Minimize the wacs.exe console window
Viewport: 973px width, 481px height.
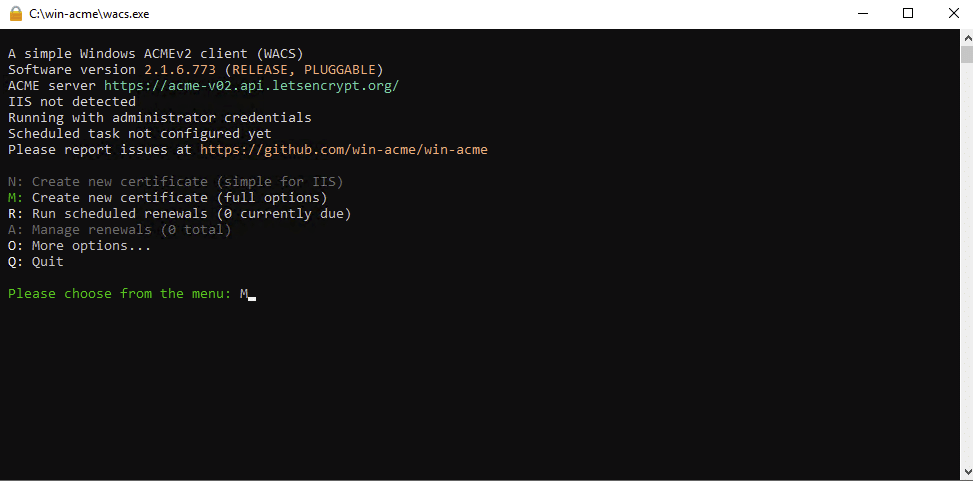click(862, 14)
